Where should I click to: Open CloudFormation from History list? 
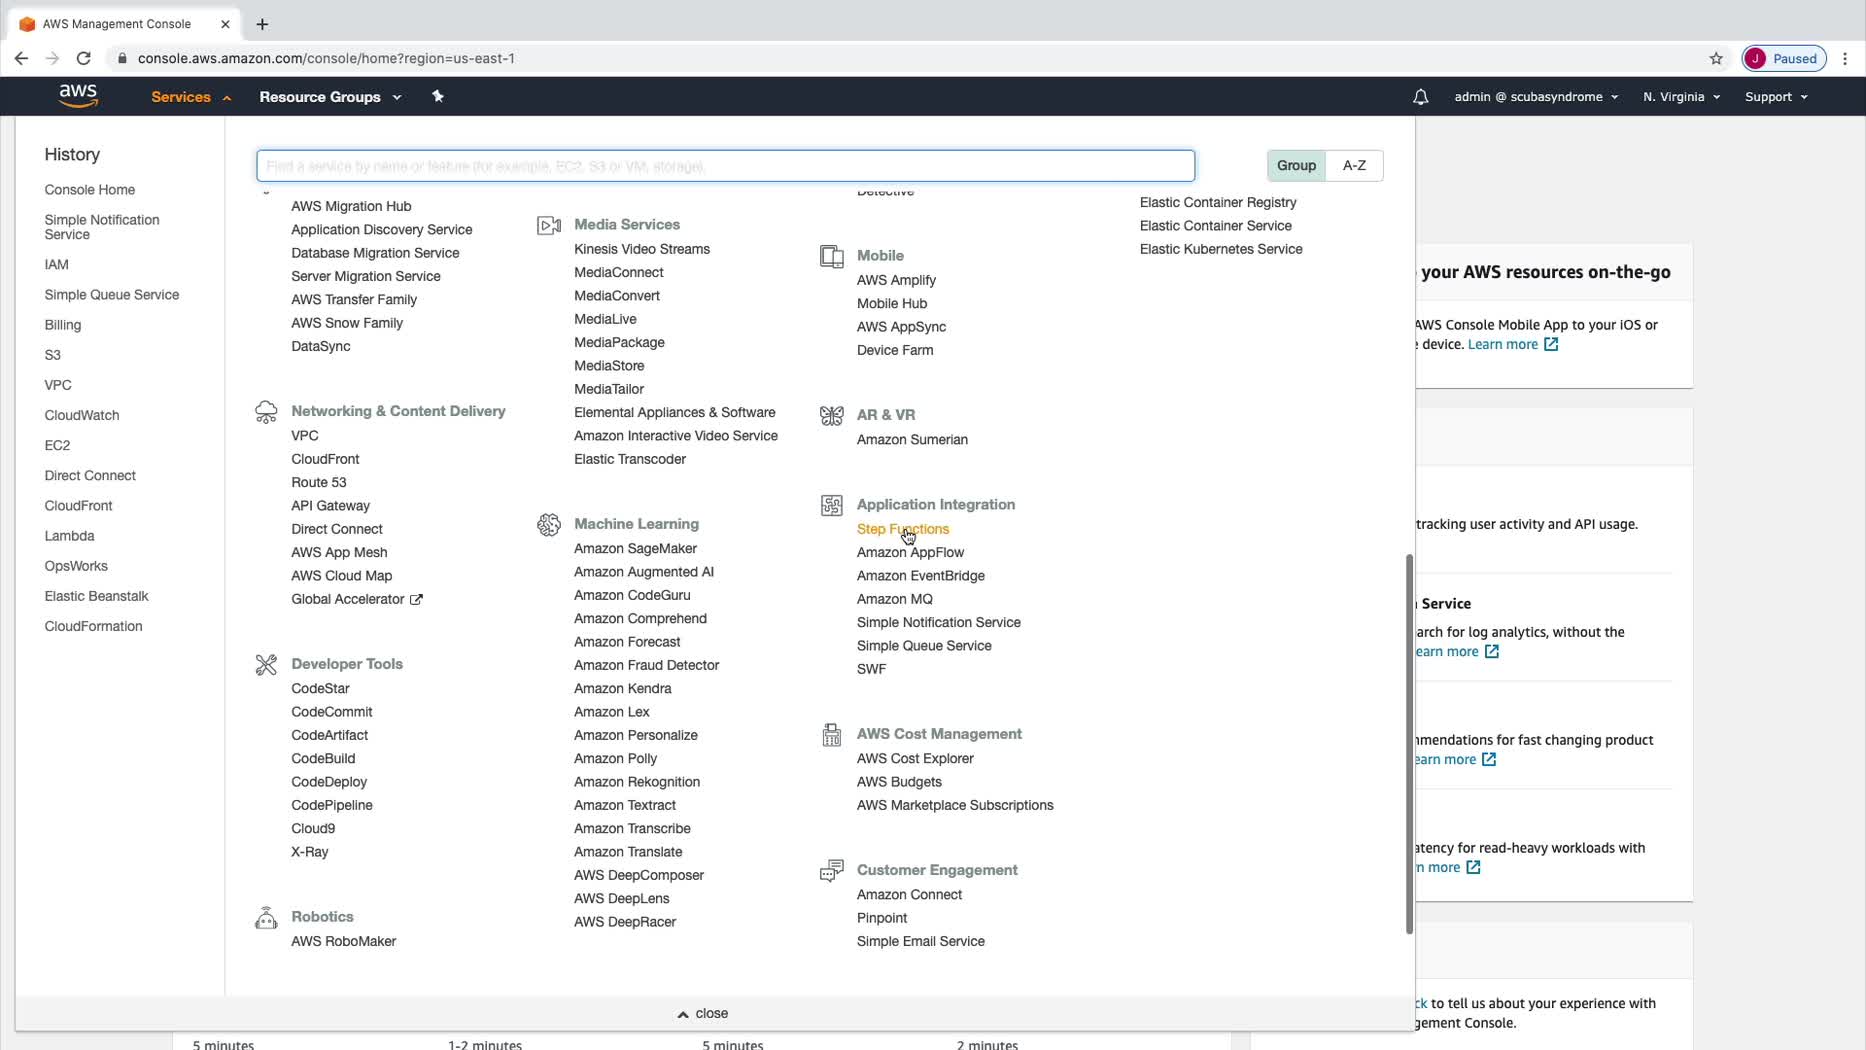point(94,626)
